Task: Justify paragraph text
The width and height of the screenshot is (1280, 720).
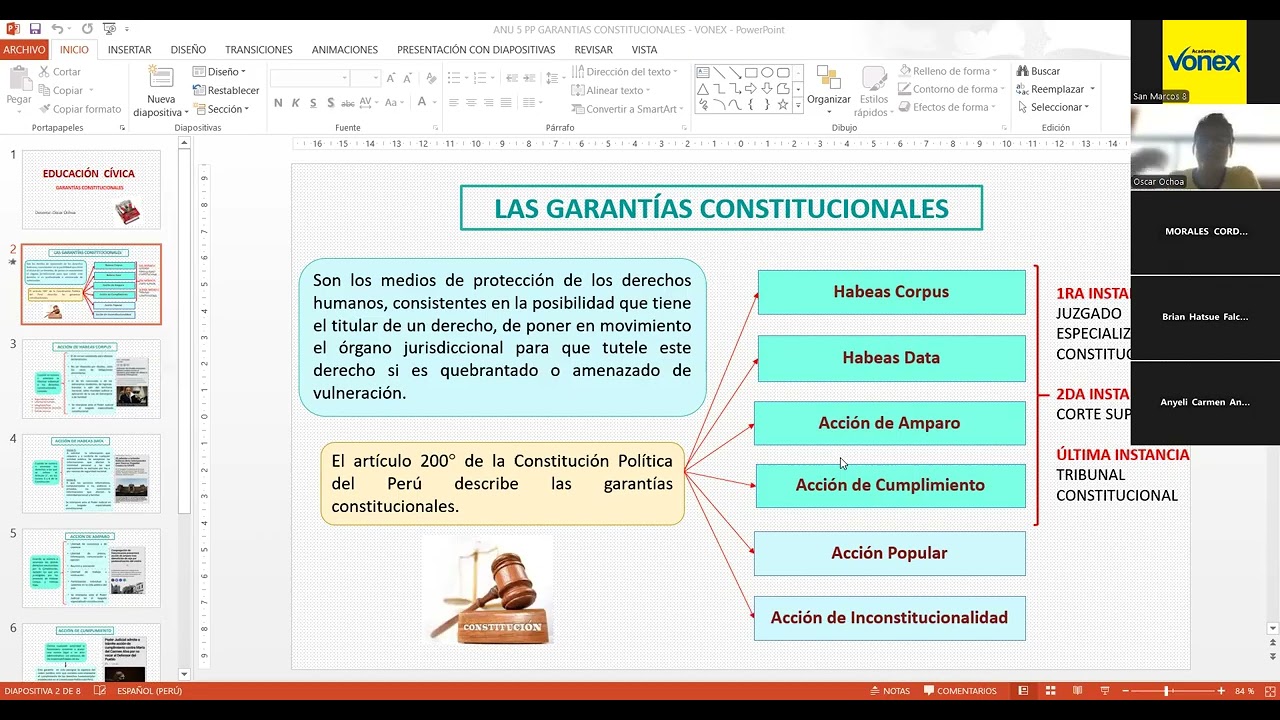Action: (x=505, y=102)
